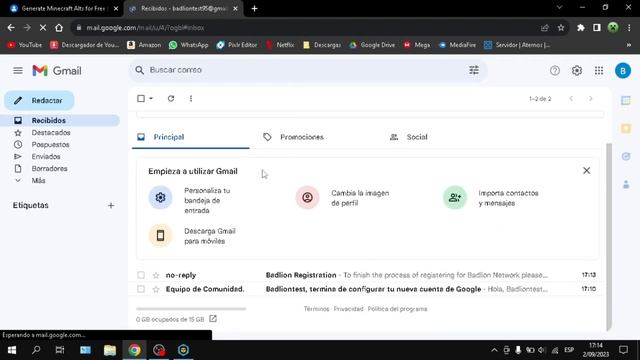Open Chrome from the Windows taskbar
This screenshot has width=640, height=360.
coord(134,350)
